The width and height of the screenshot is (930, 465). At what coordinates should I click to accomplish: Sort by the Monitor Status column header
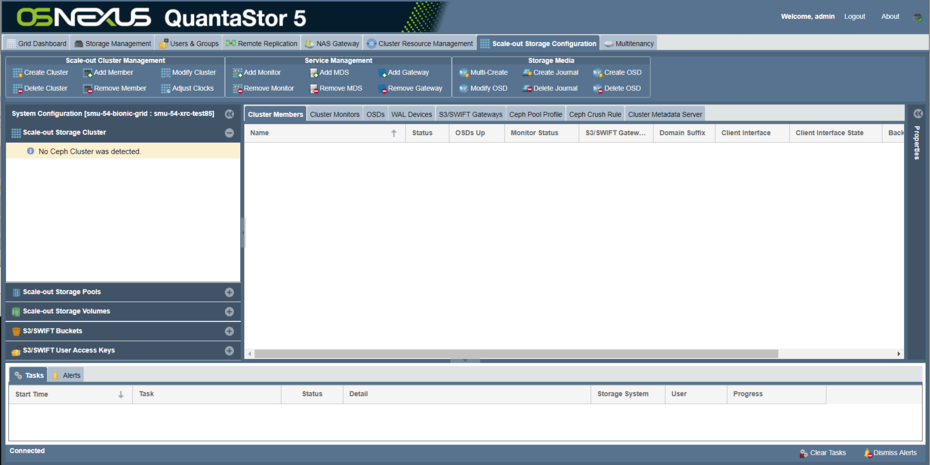[x=542, y=133]
